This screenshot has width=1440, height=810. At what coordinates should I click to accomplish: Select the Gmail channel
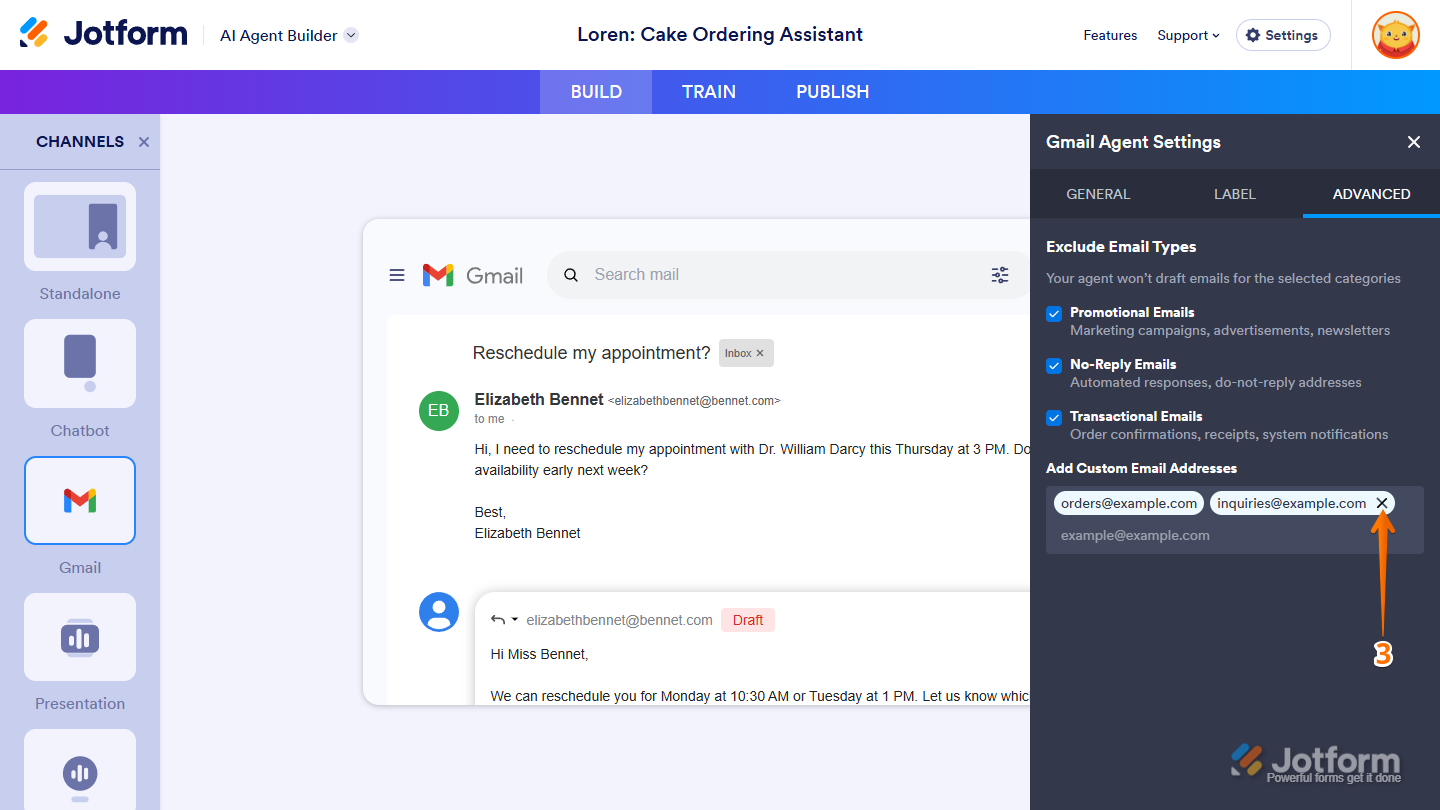click(80, 500)
